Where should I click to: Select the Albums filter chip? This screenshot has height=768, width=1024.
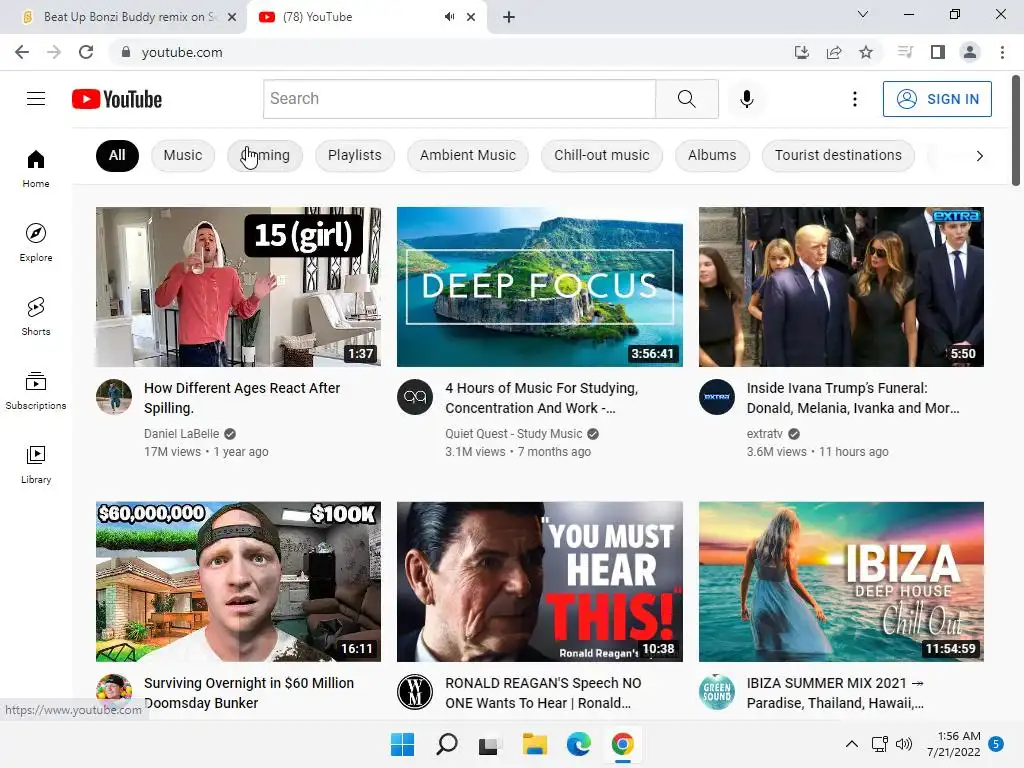712,155
